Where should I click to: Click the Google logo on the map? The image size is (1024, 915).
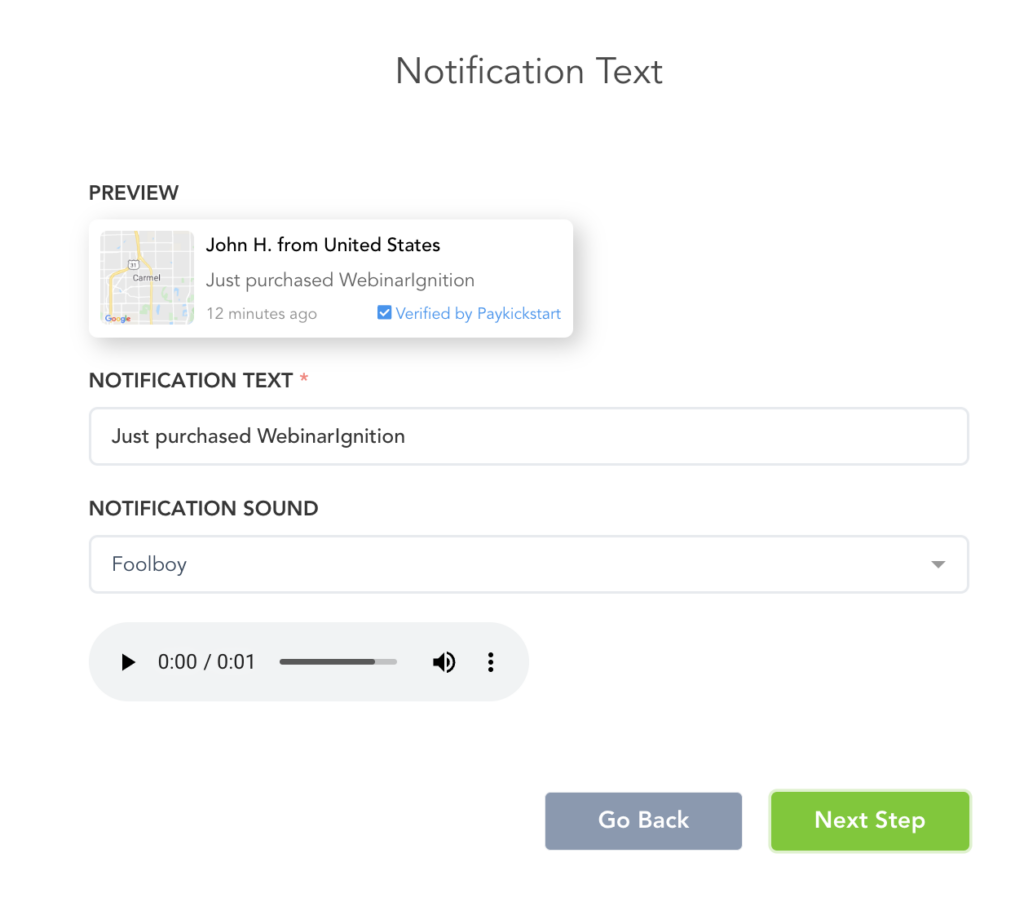pyautogui.click(x=118, y=318)
